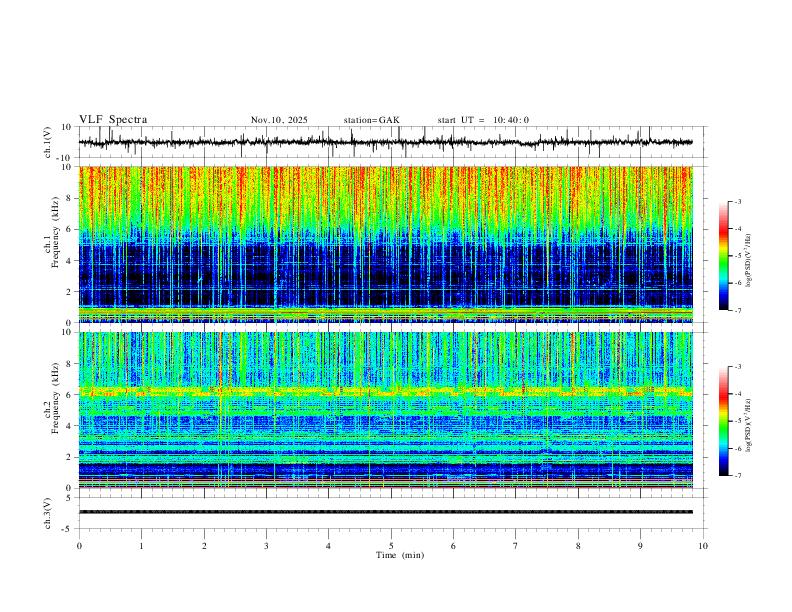Click inside the ch.1 spectrogram panel
Screen dimensions: 792x612
pyautogui.click(x=386, y=244)
